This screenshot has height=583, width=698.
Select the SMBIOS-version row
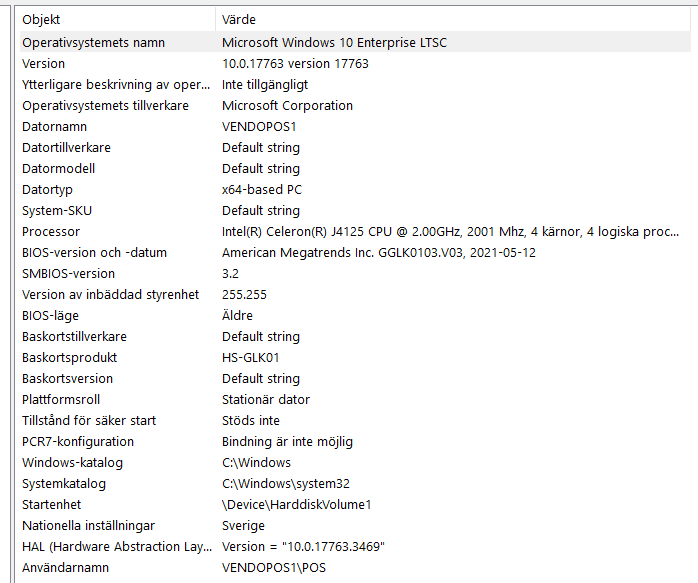click(x=68, y=273)
